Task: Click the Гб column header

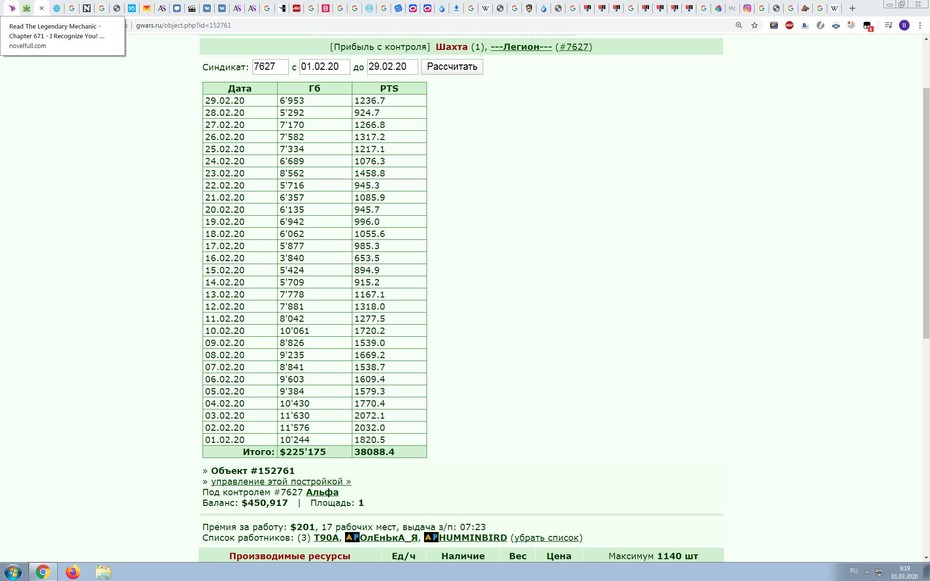Action: 314,88
